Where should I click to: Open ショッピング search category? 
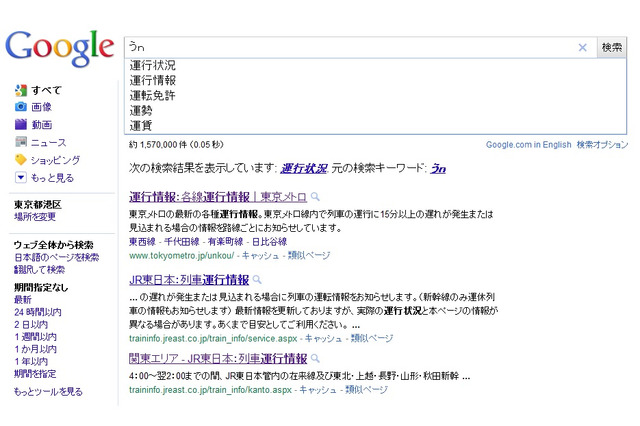click(x=56, y=160)
